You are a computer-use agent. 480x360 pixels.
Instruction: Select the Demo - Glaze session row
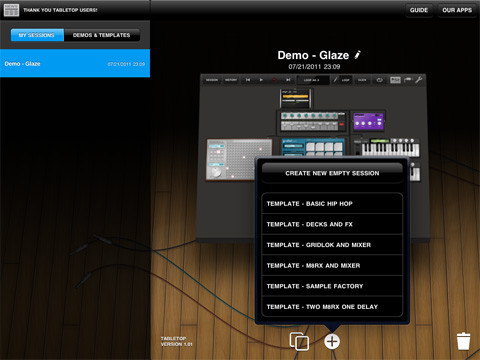[x=75, y=63]
